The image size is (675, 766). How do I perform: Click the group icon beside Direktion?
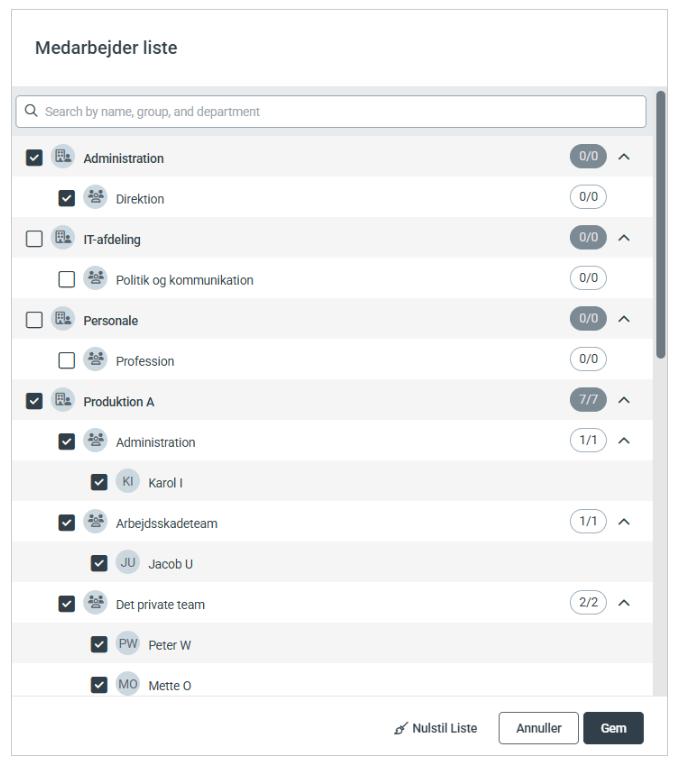pyautogui.click(x=95, y=197)
